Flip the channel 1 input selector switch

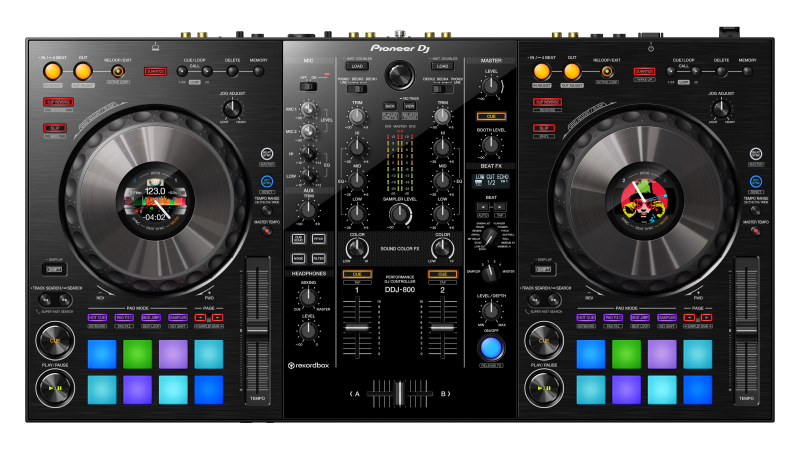coord(357,87)
